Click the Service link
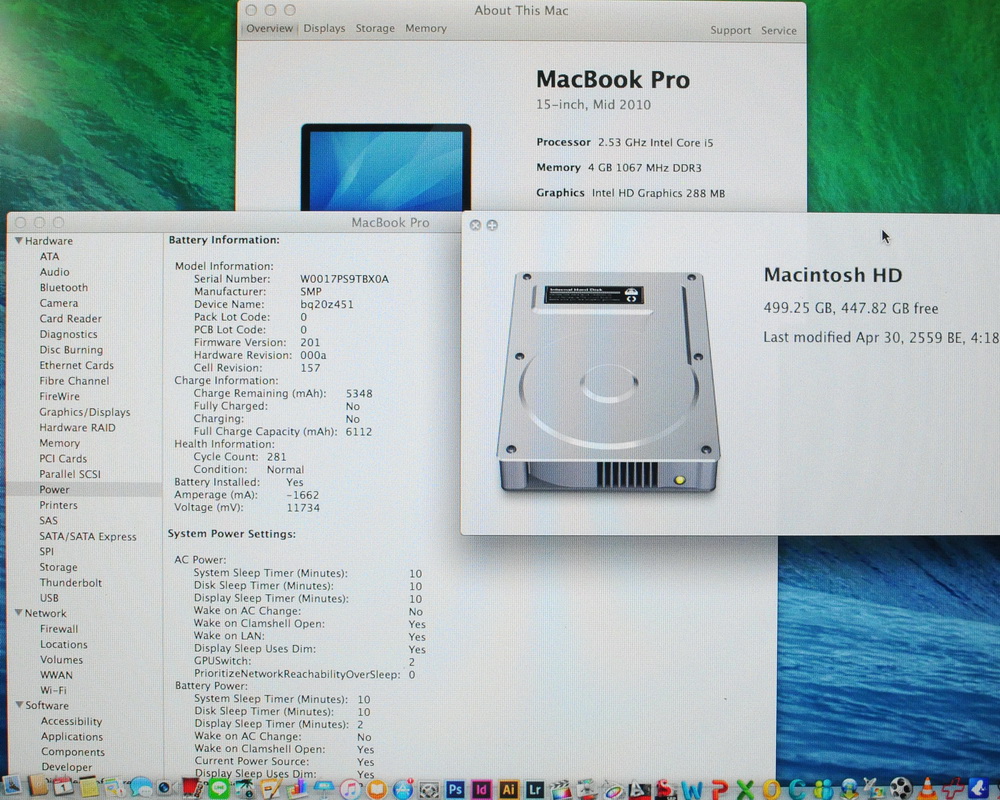The width and height of the screenshot is (1000, 800). (x=779, y=31)
